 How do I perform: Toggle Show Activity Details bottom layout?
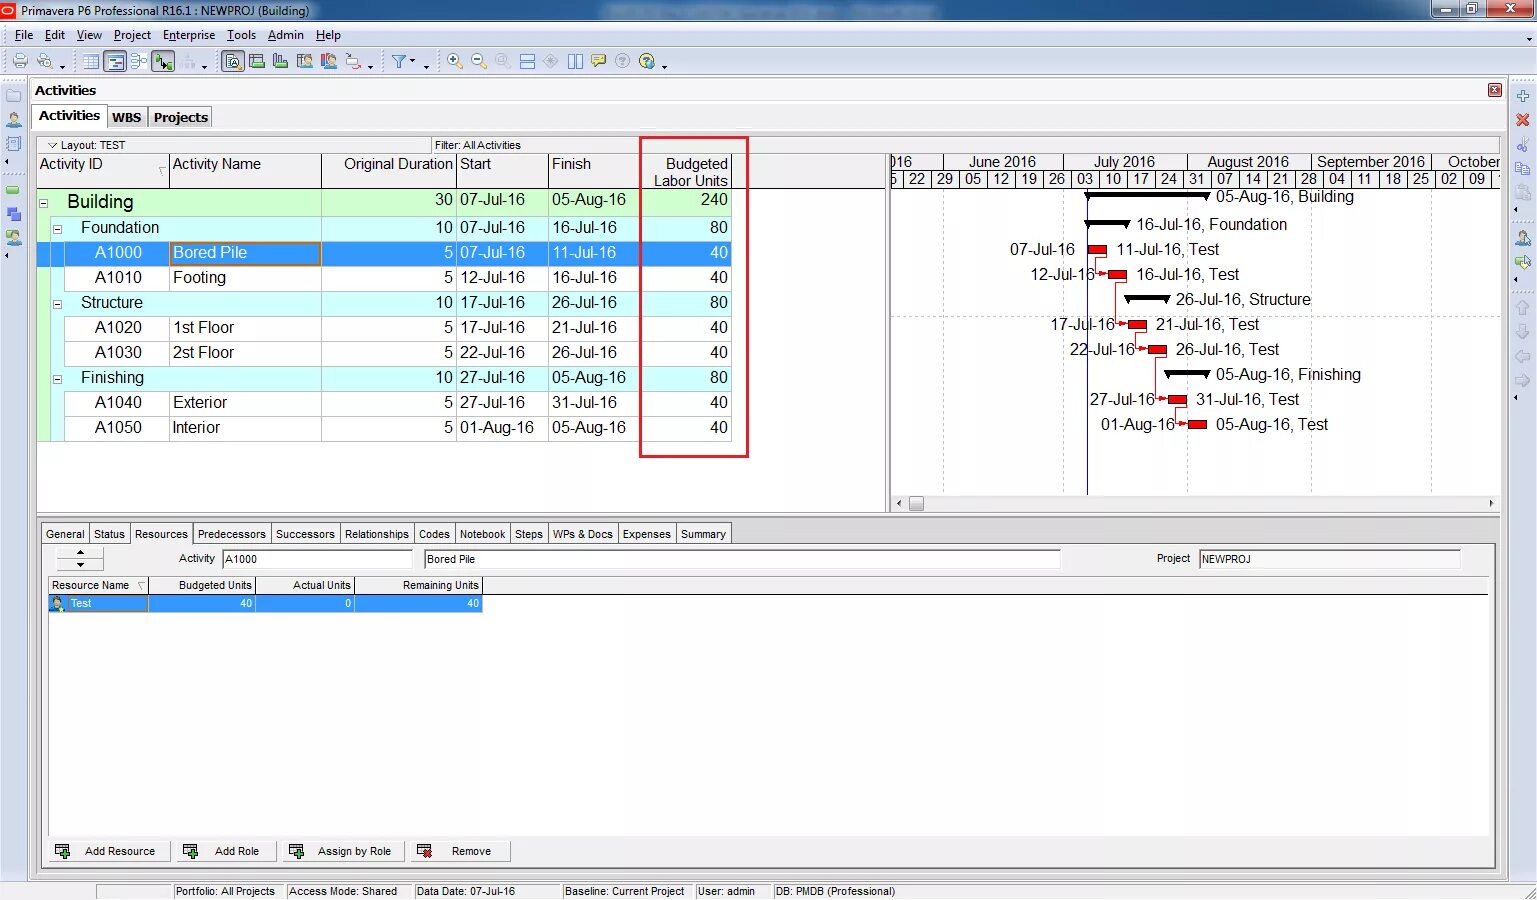click(x=233, y=61)
